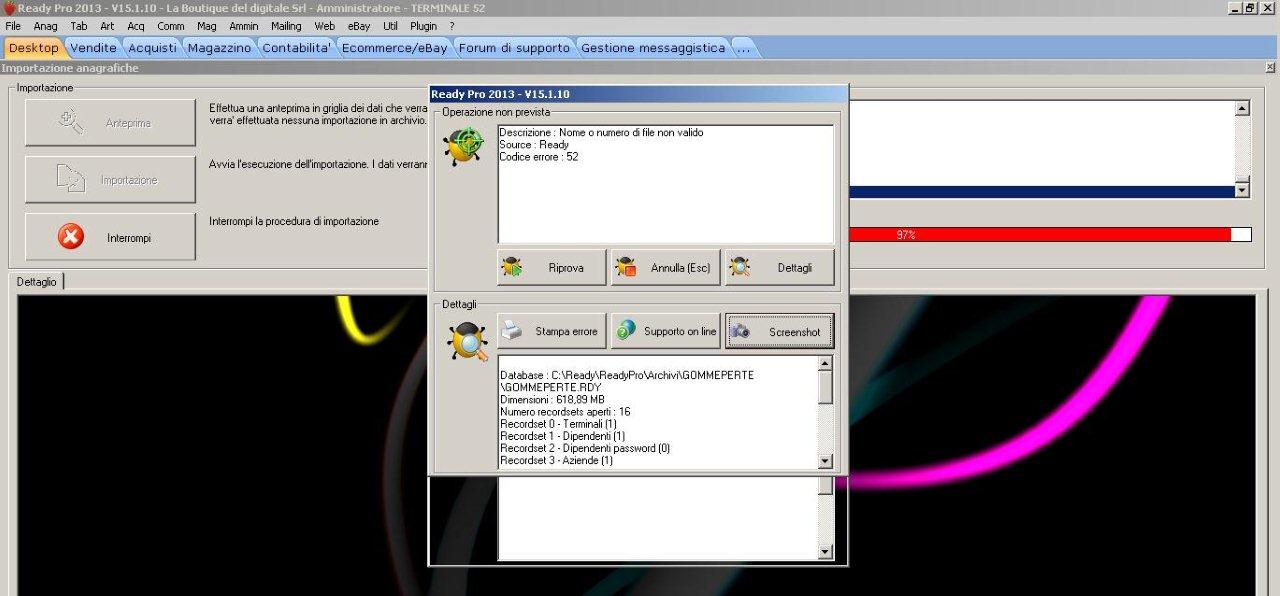Open error details with the Dettagli button
Screen dimensions: 1280x596
point(779,267)
